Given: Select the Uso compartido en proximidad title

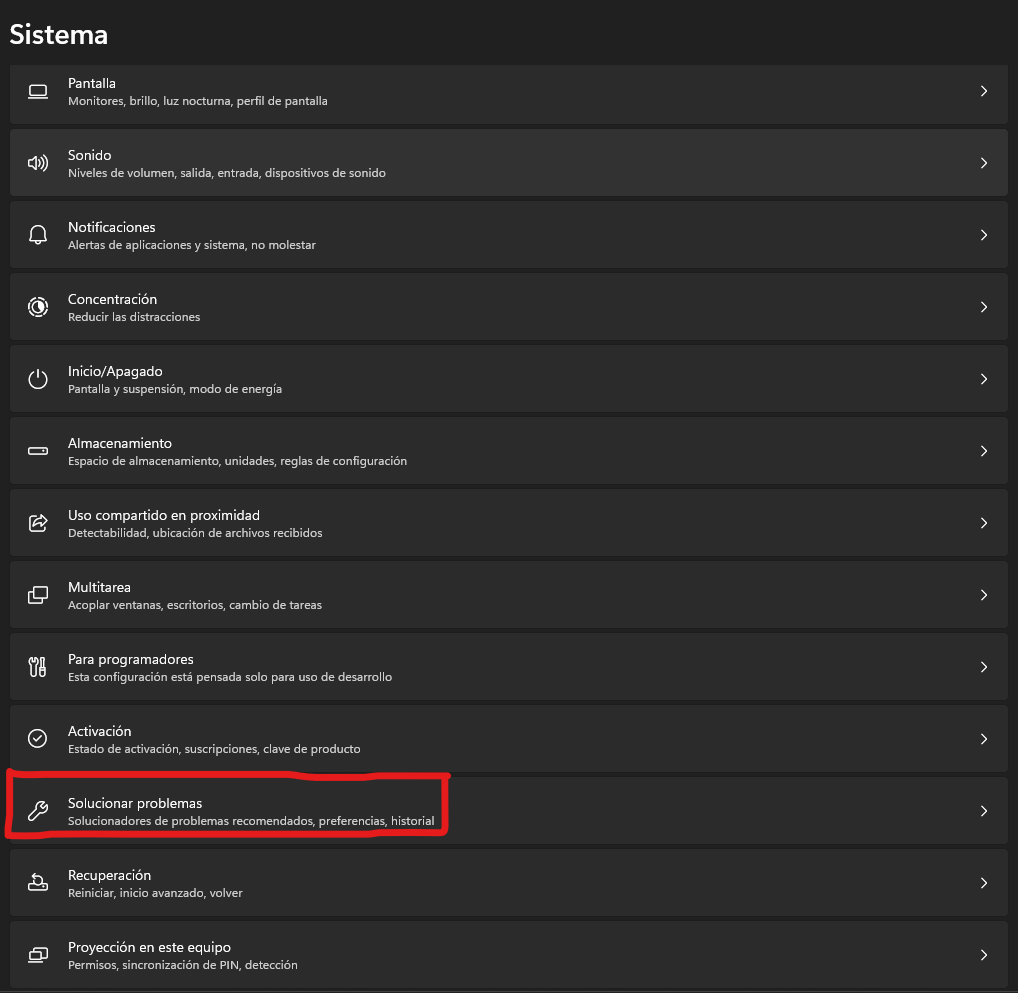Looking at the screenshot, I should pyautogui.click(x=164, y=515).
